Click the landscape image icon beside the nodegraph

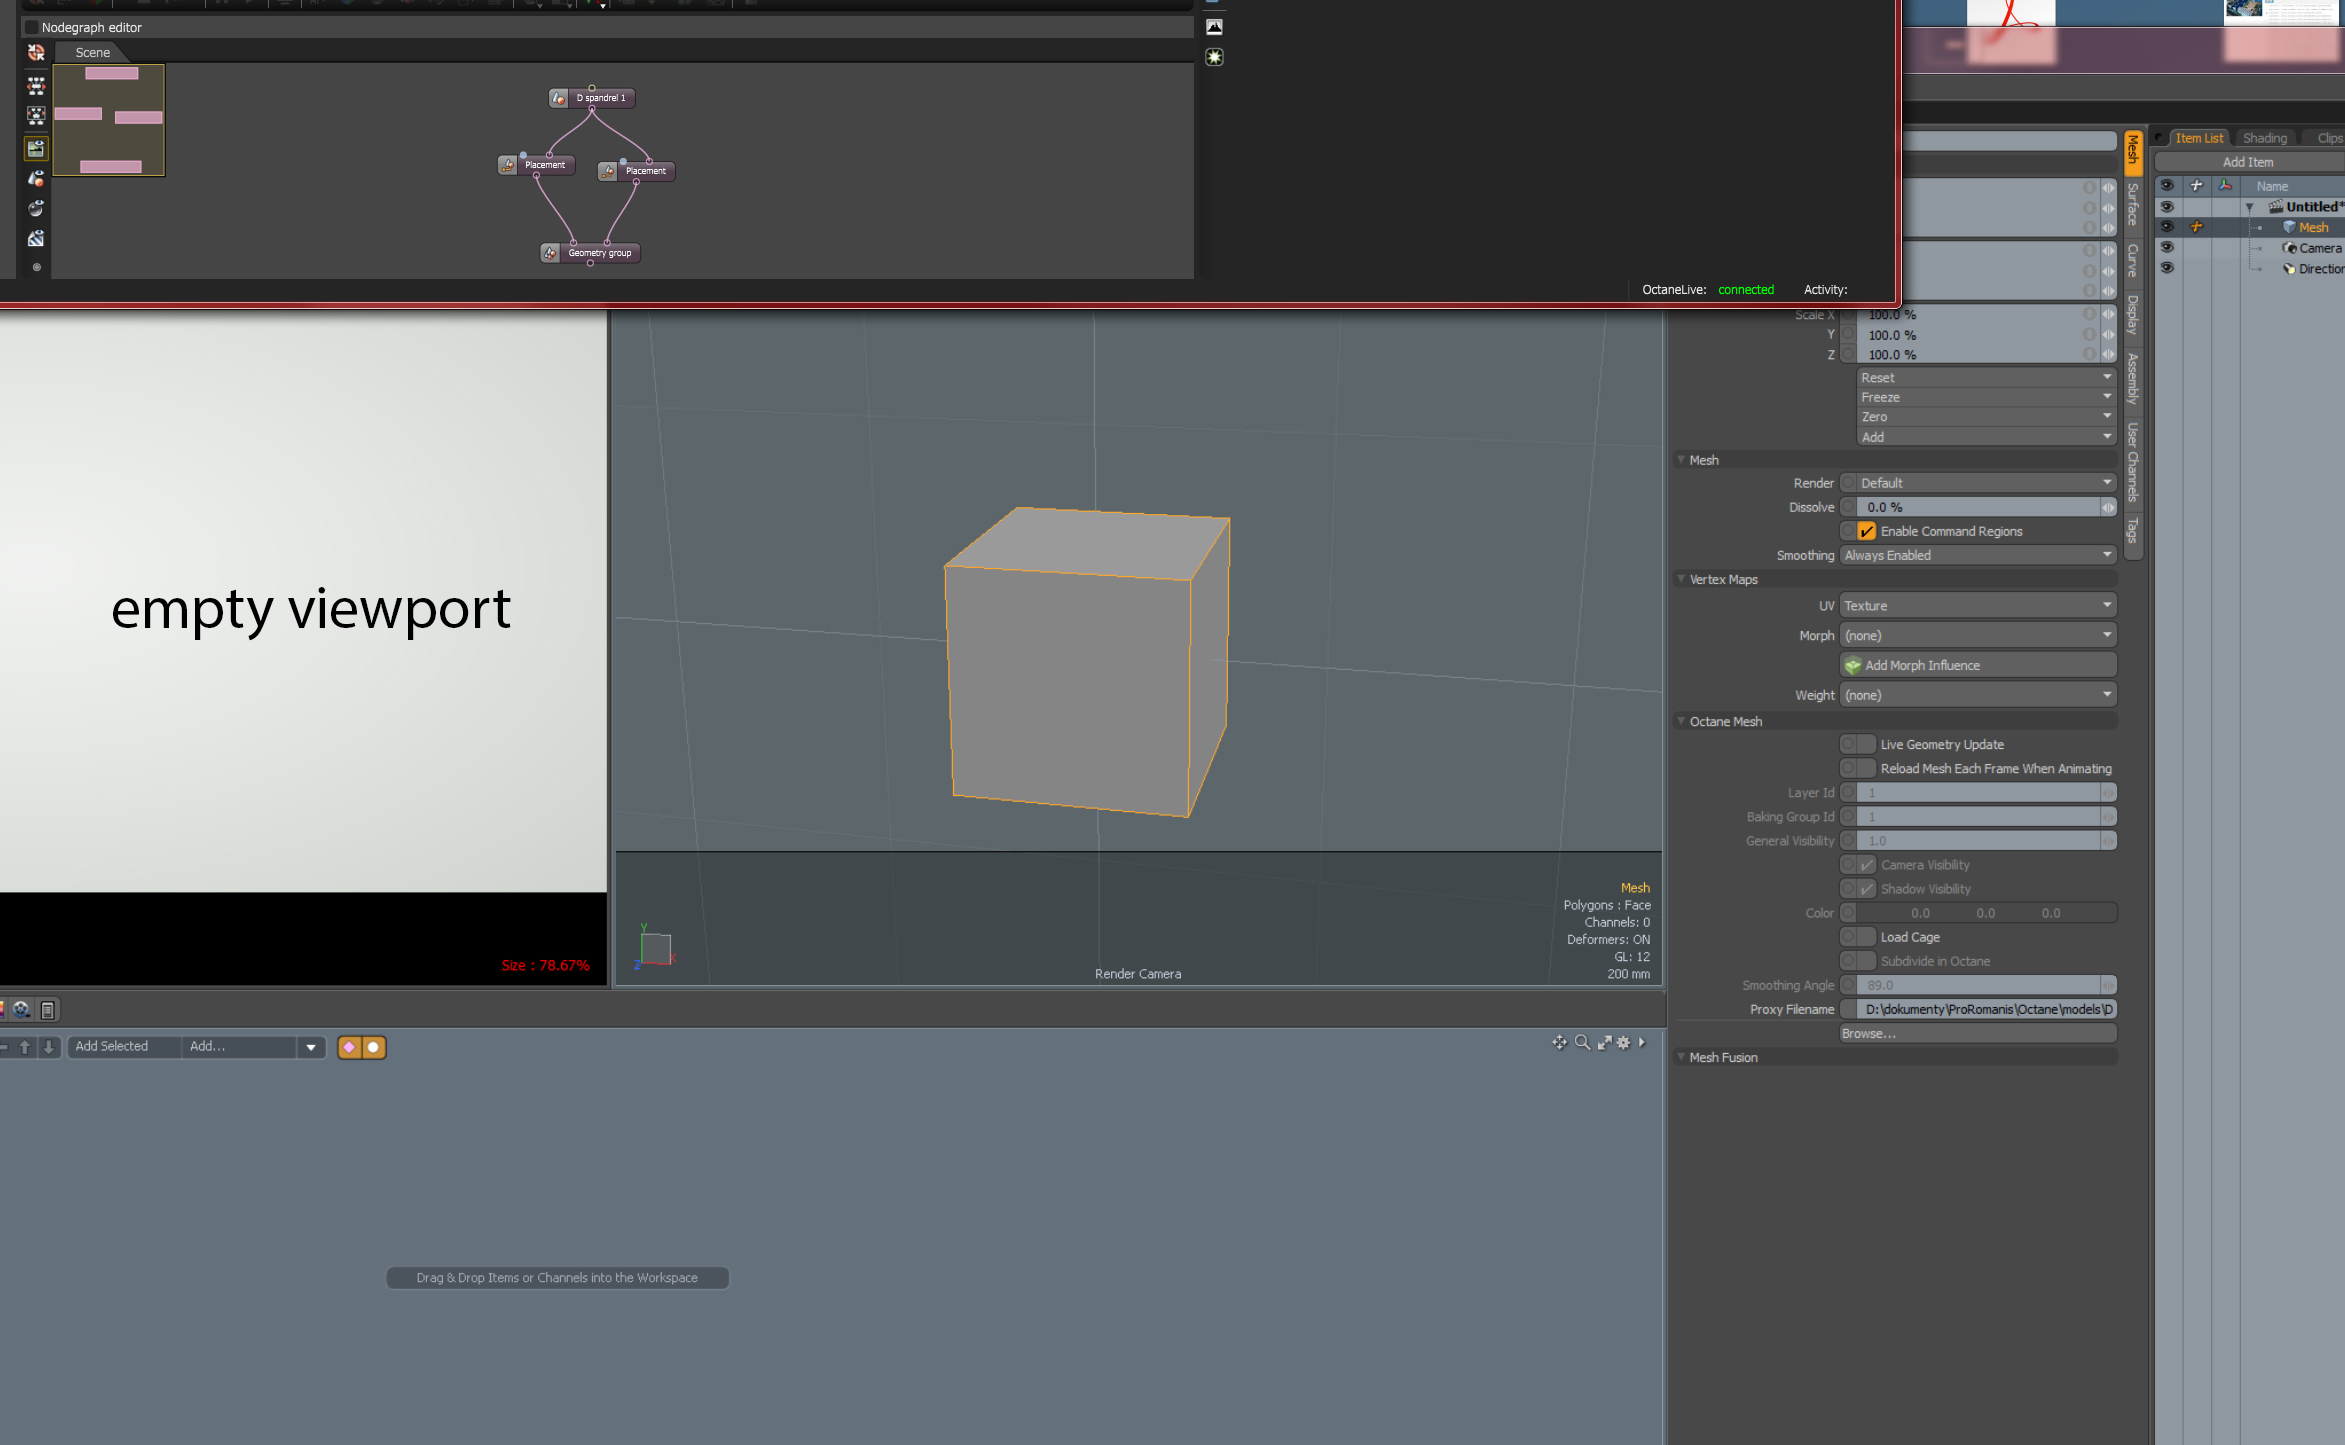pos(1214,27)
